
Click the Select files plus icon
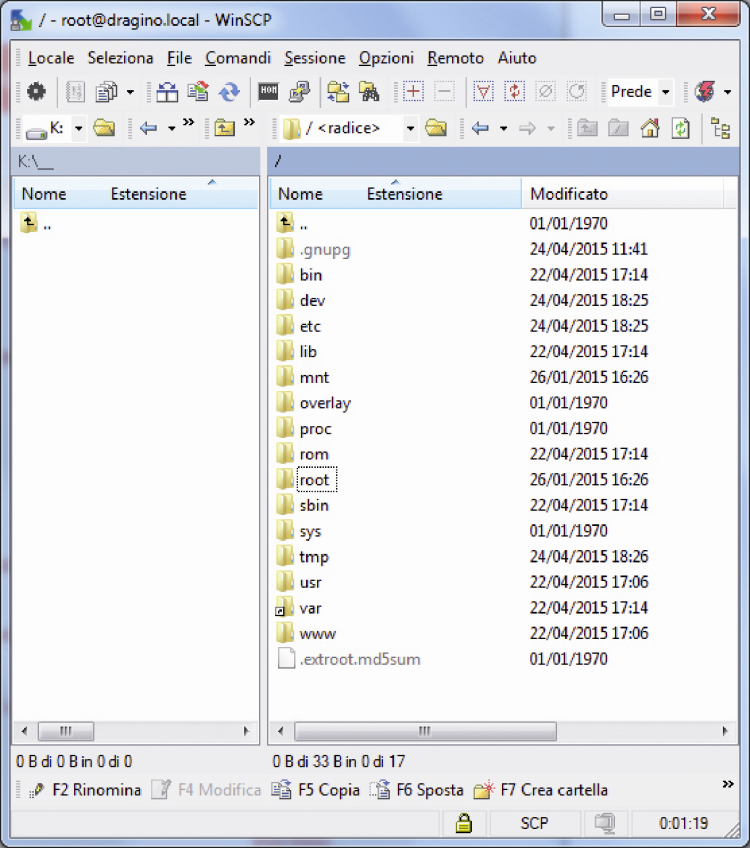(x=413, y=91)
